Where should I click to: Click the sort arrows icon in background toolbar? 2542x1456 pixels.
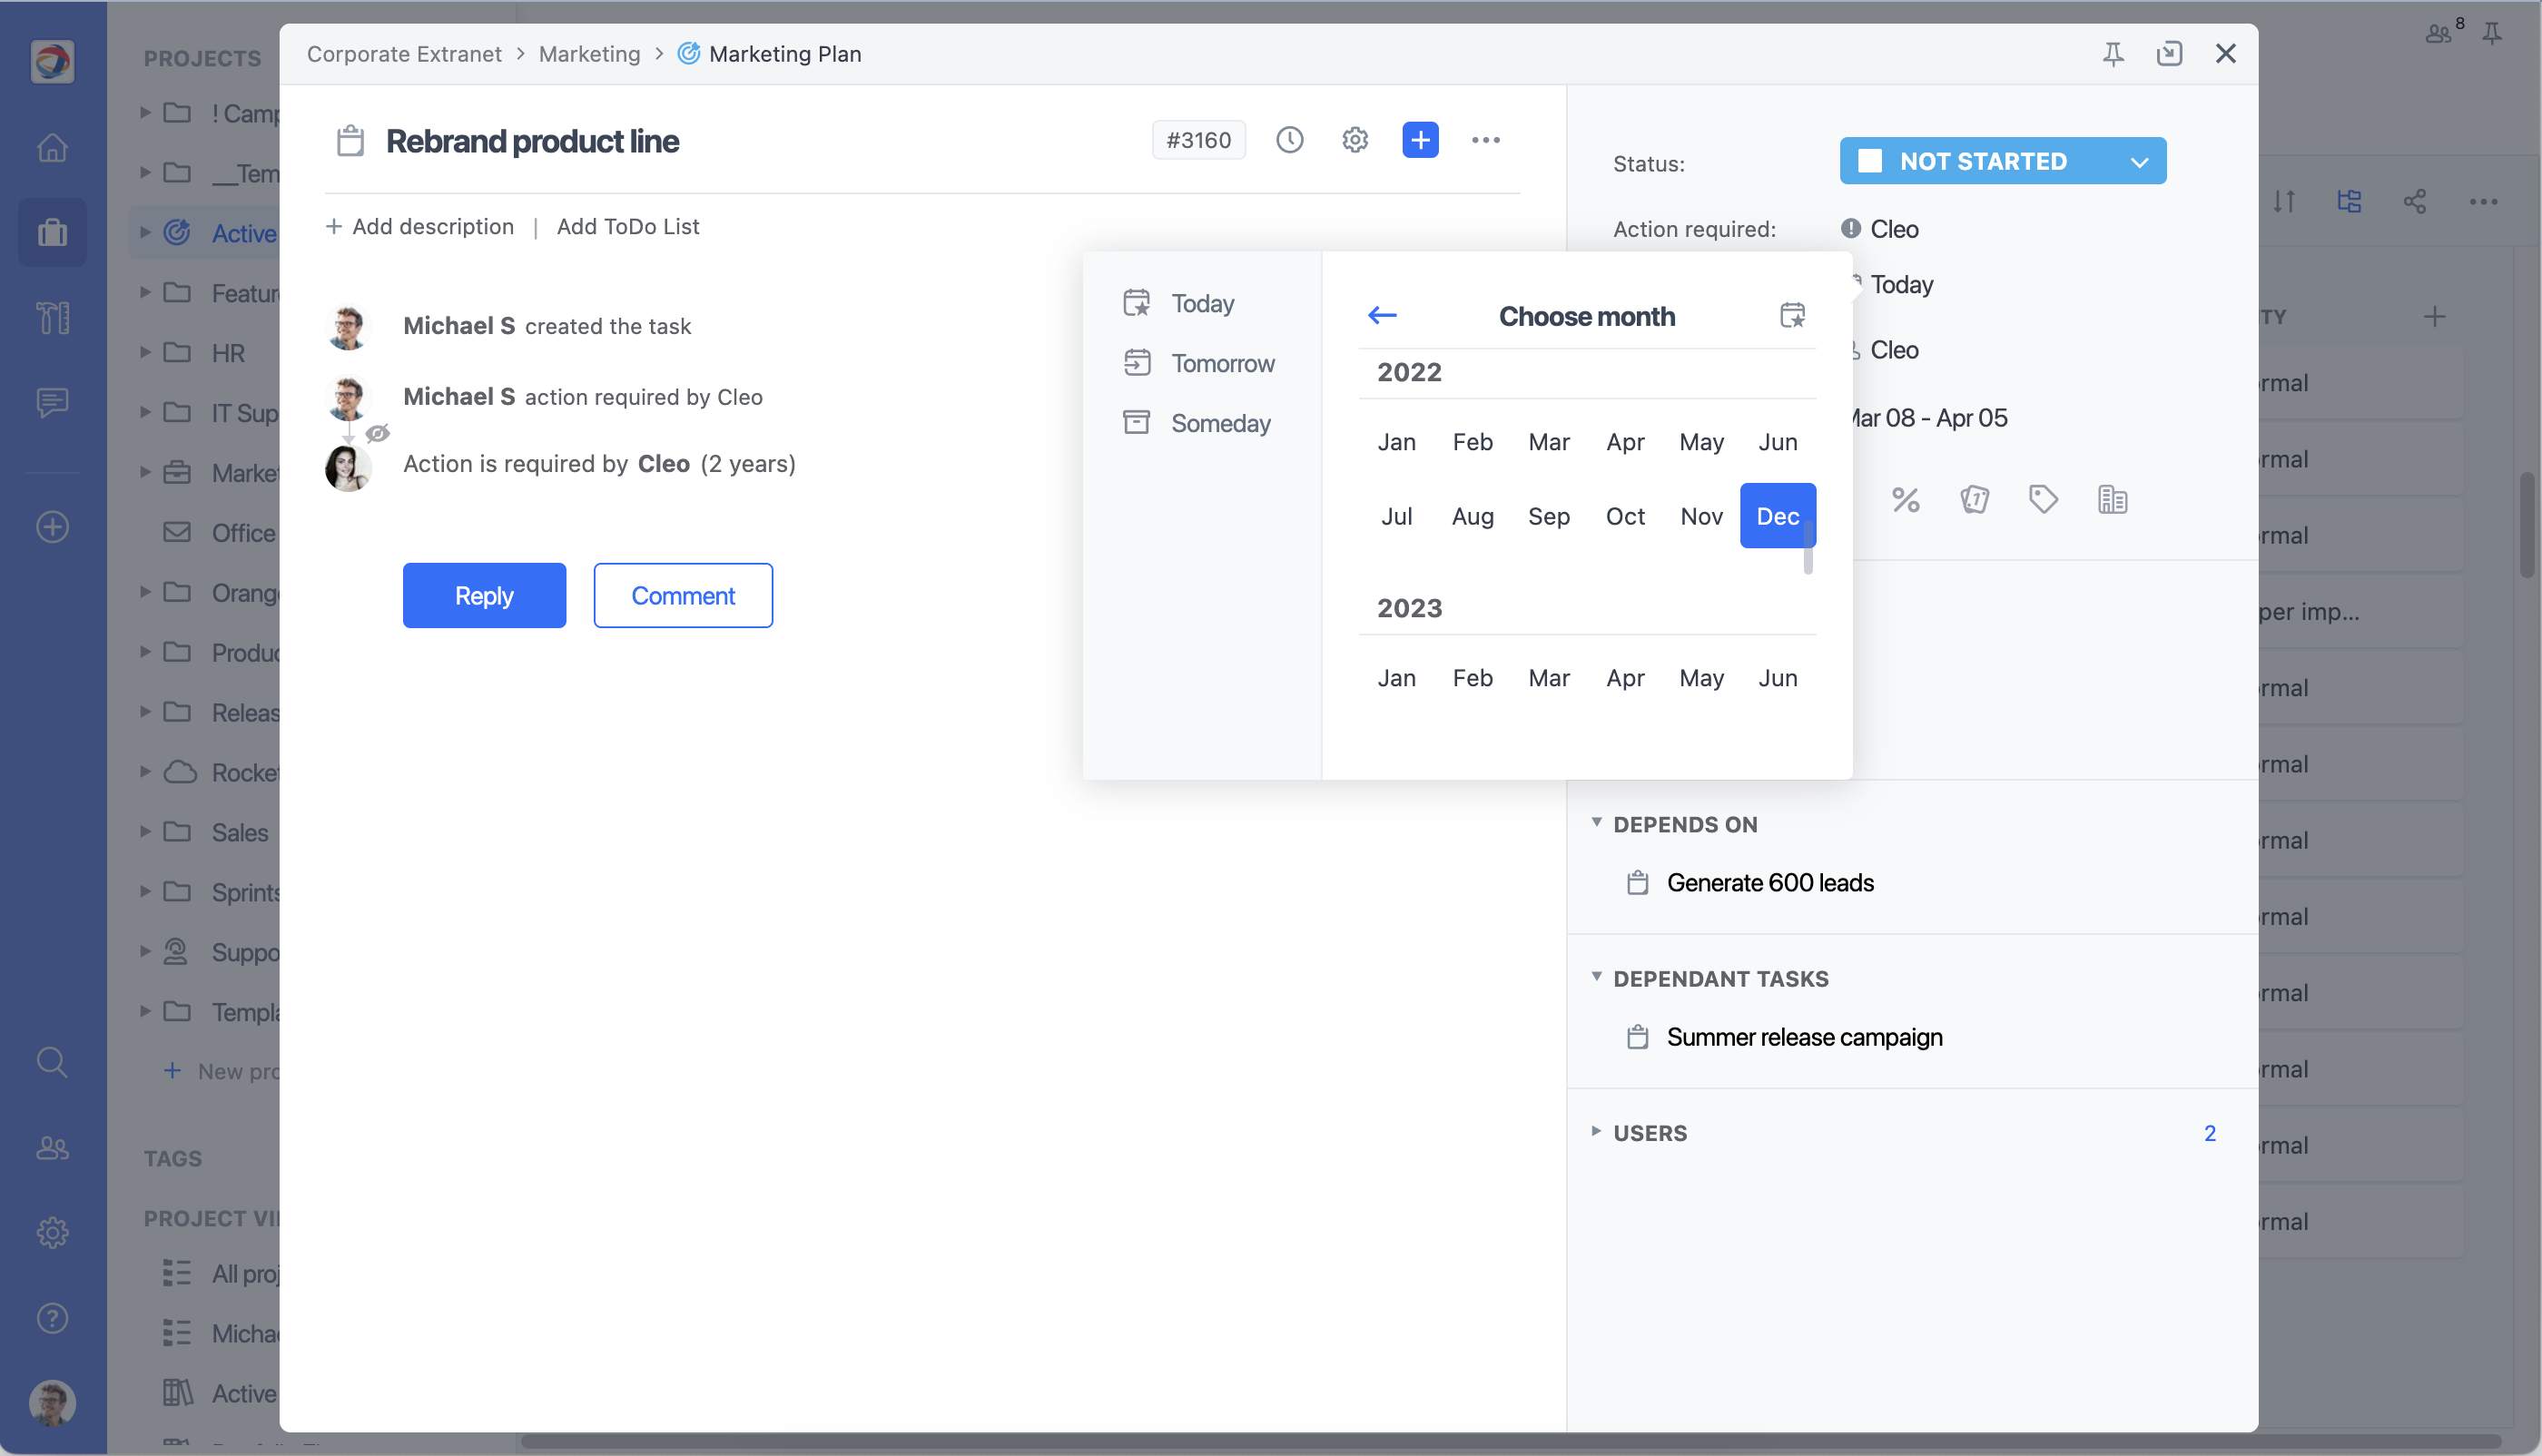[2283, 201]
